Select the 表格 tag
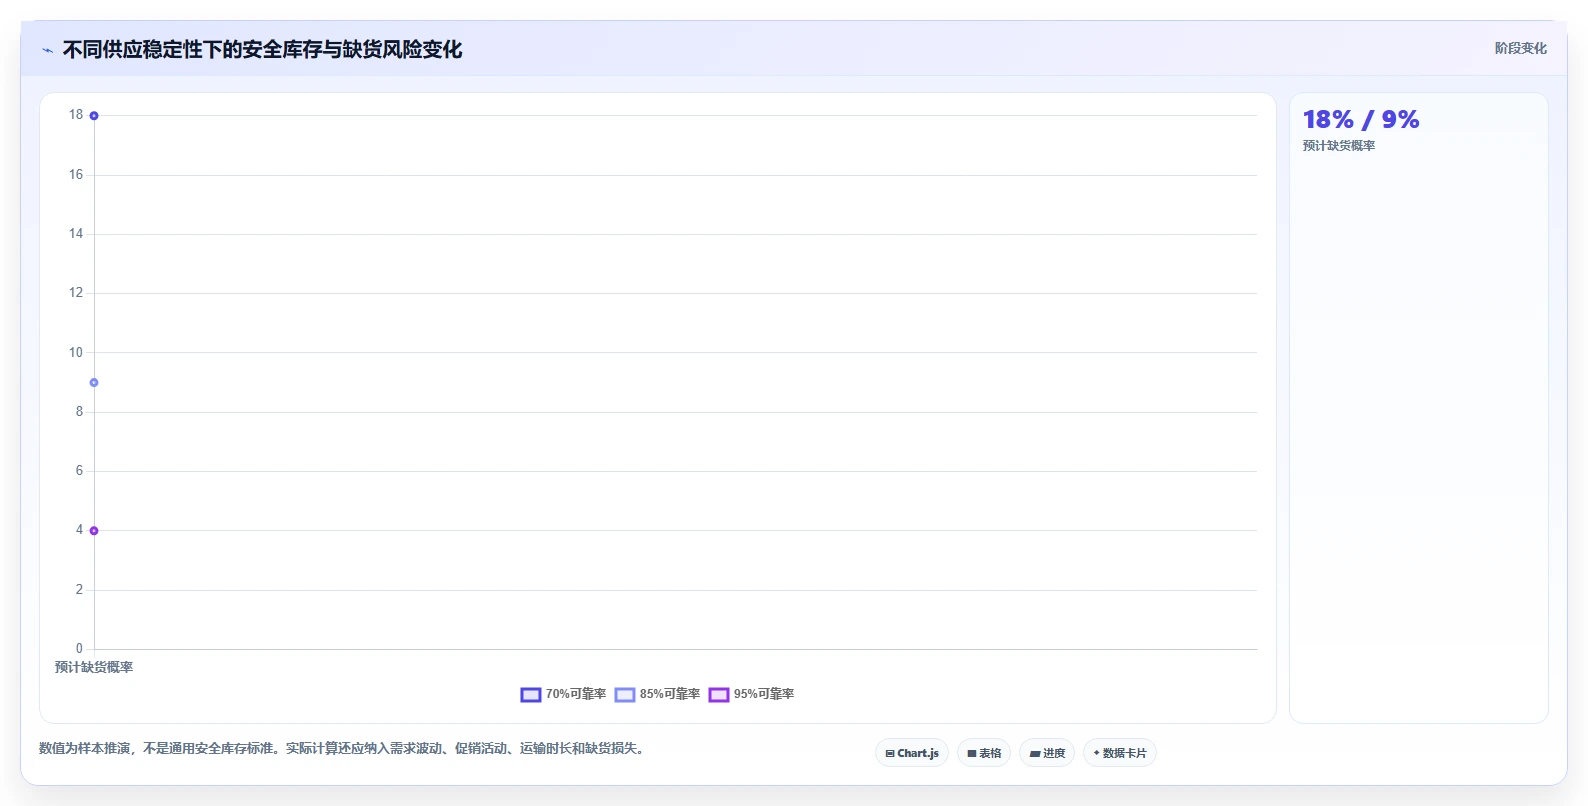The width and height of the screenshot is (1588, 806). point(984,753)
